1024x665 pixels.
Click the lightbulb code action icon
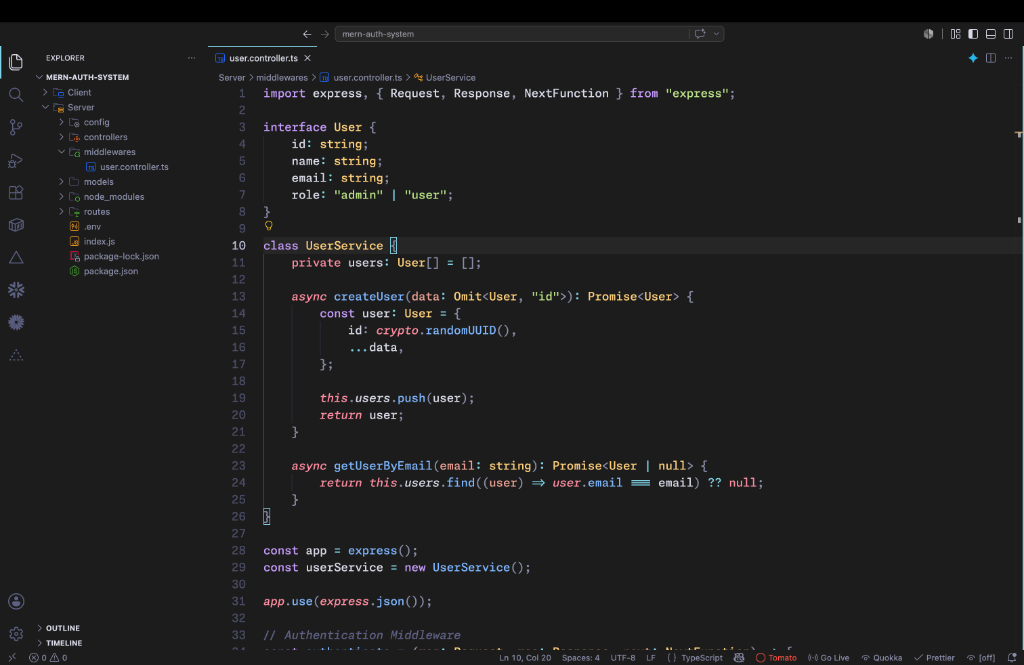tap(268, 225)
